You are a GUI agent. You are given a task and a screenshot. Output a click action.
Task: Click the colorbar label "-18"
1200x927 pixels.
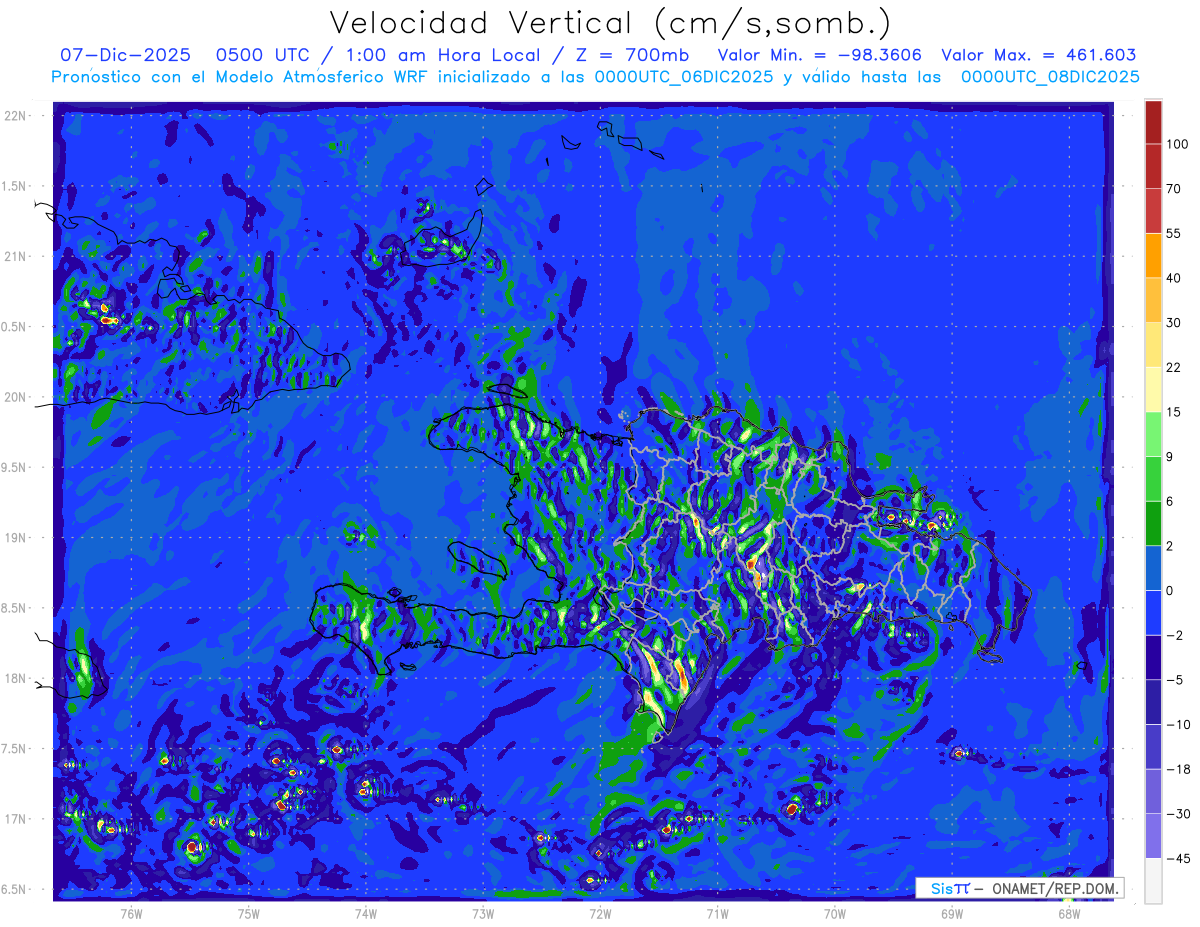[x=1177, y=770]
